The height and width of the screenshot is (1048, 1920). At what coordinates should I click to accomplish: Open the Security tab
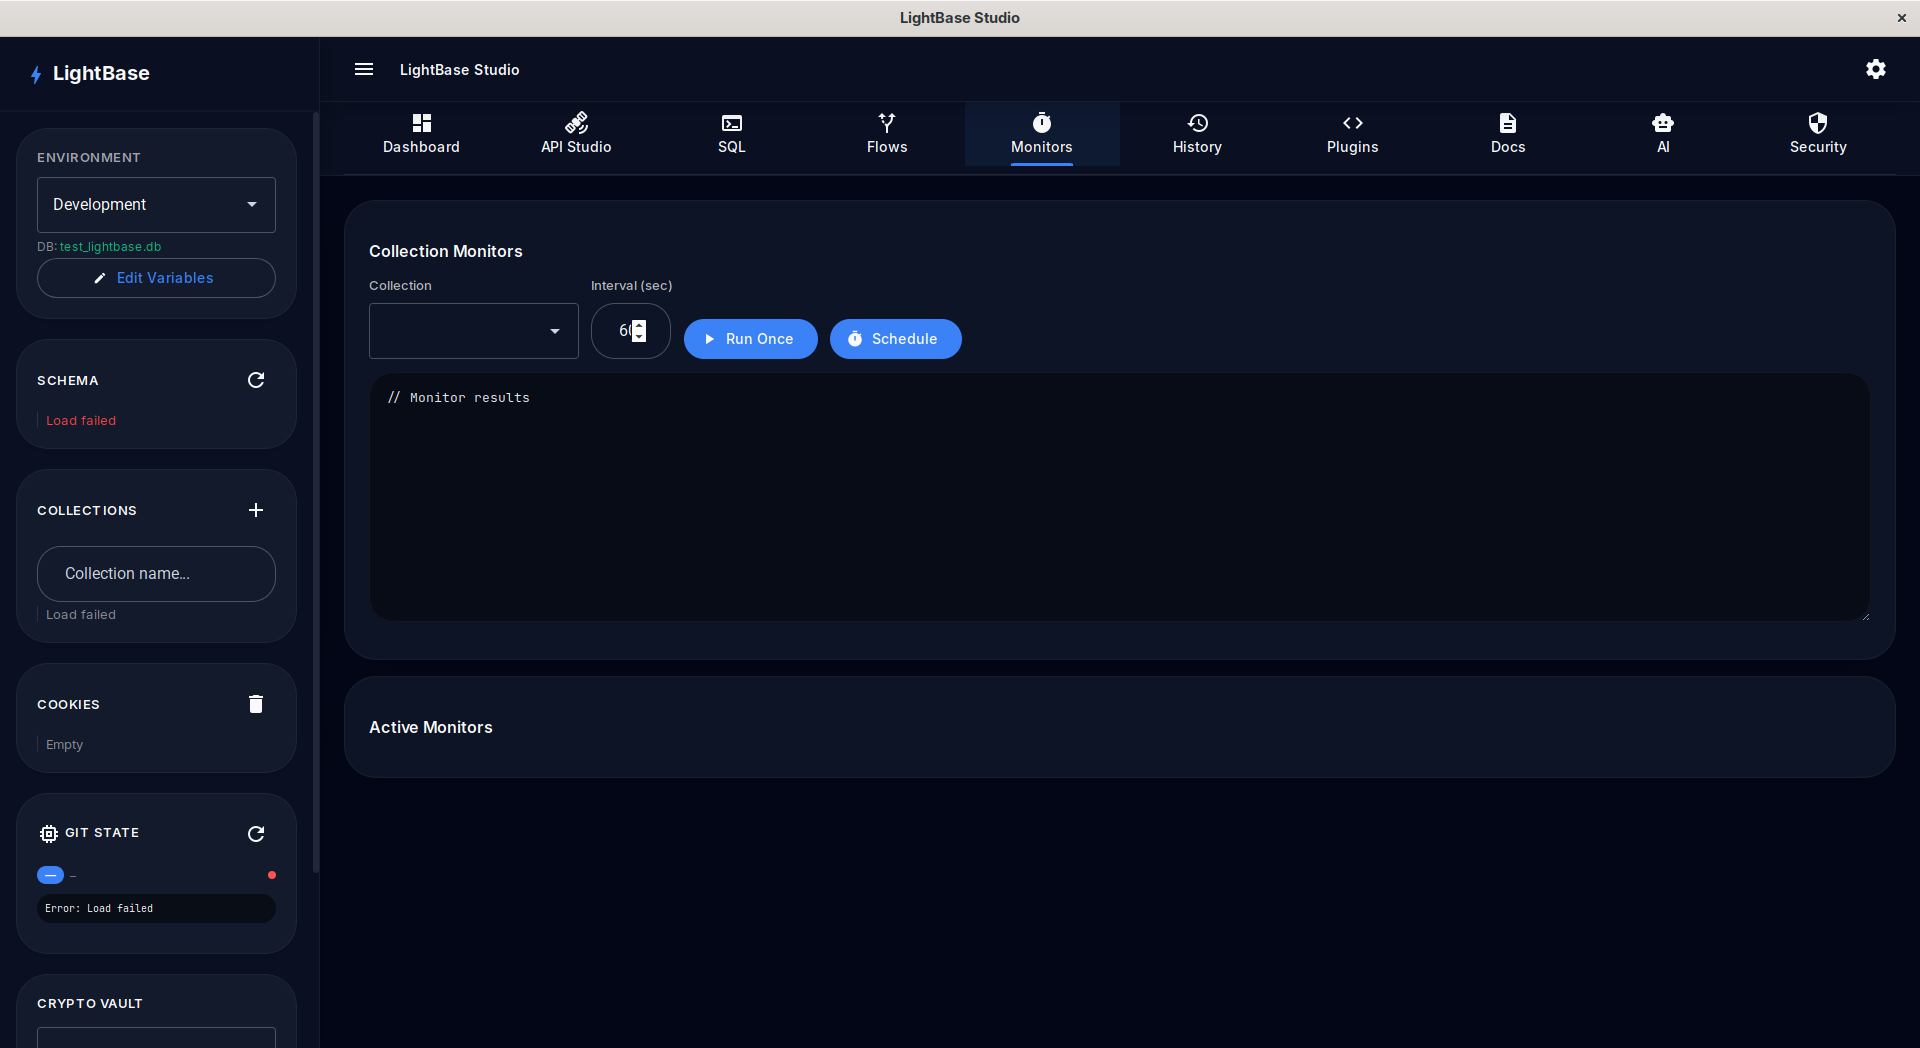[x=1818, y=134]
